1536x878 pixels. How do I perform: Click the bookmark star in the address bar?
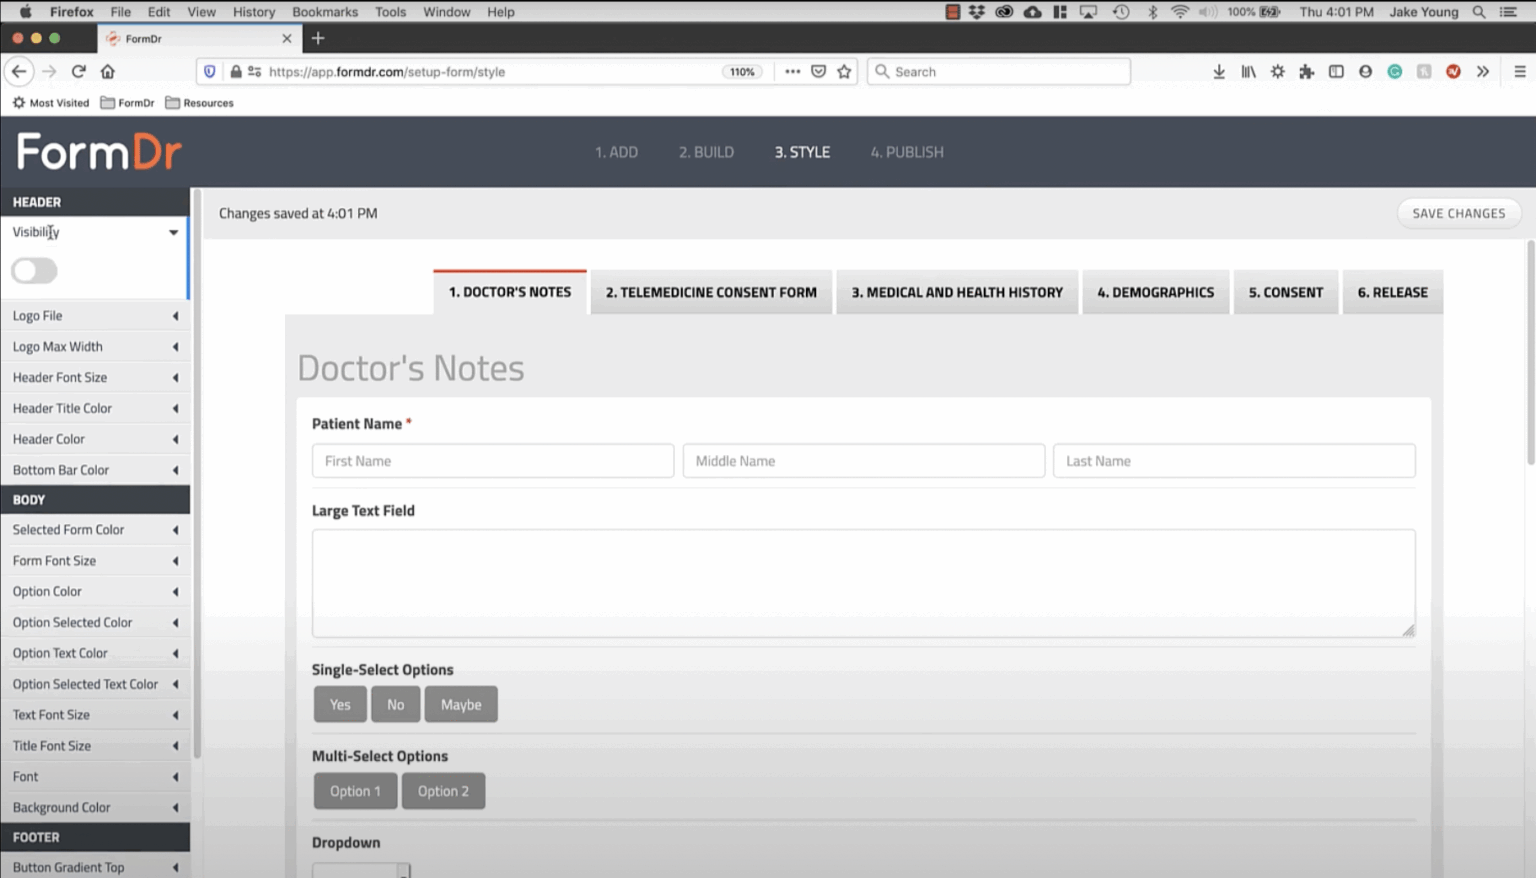click(843, 71)
